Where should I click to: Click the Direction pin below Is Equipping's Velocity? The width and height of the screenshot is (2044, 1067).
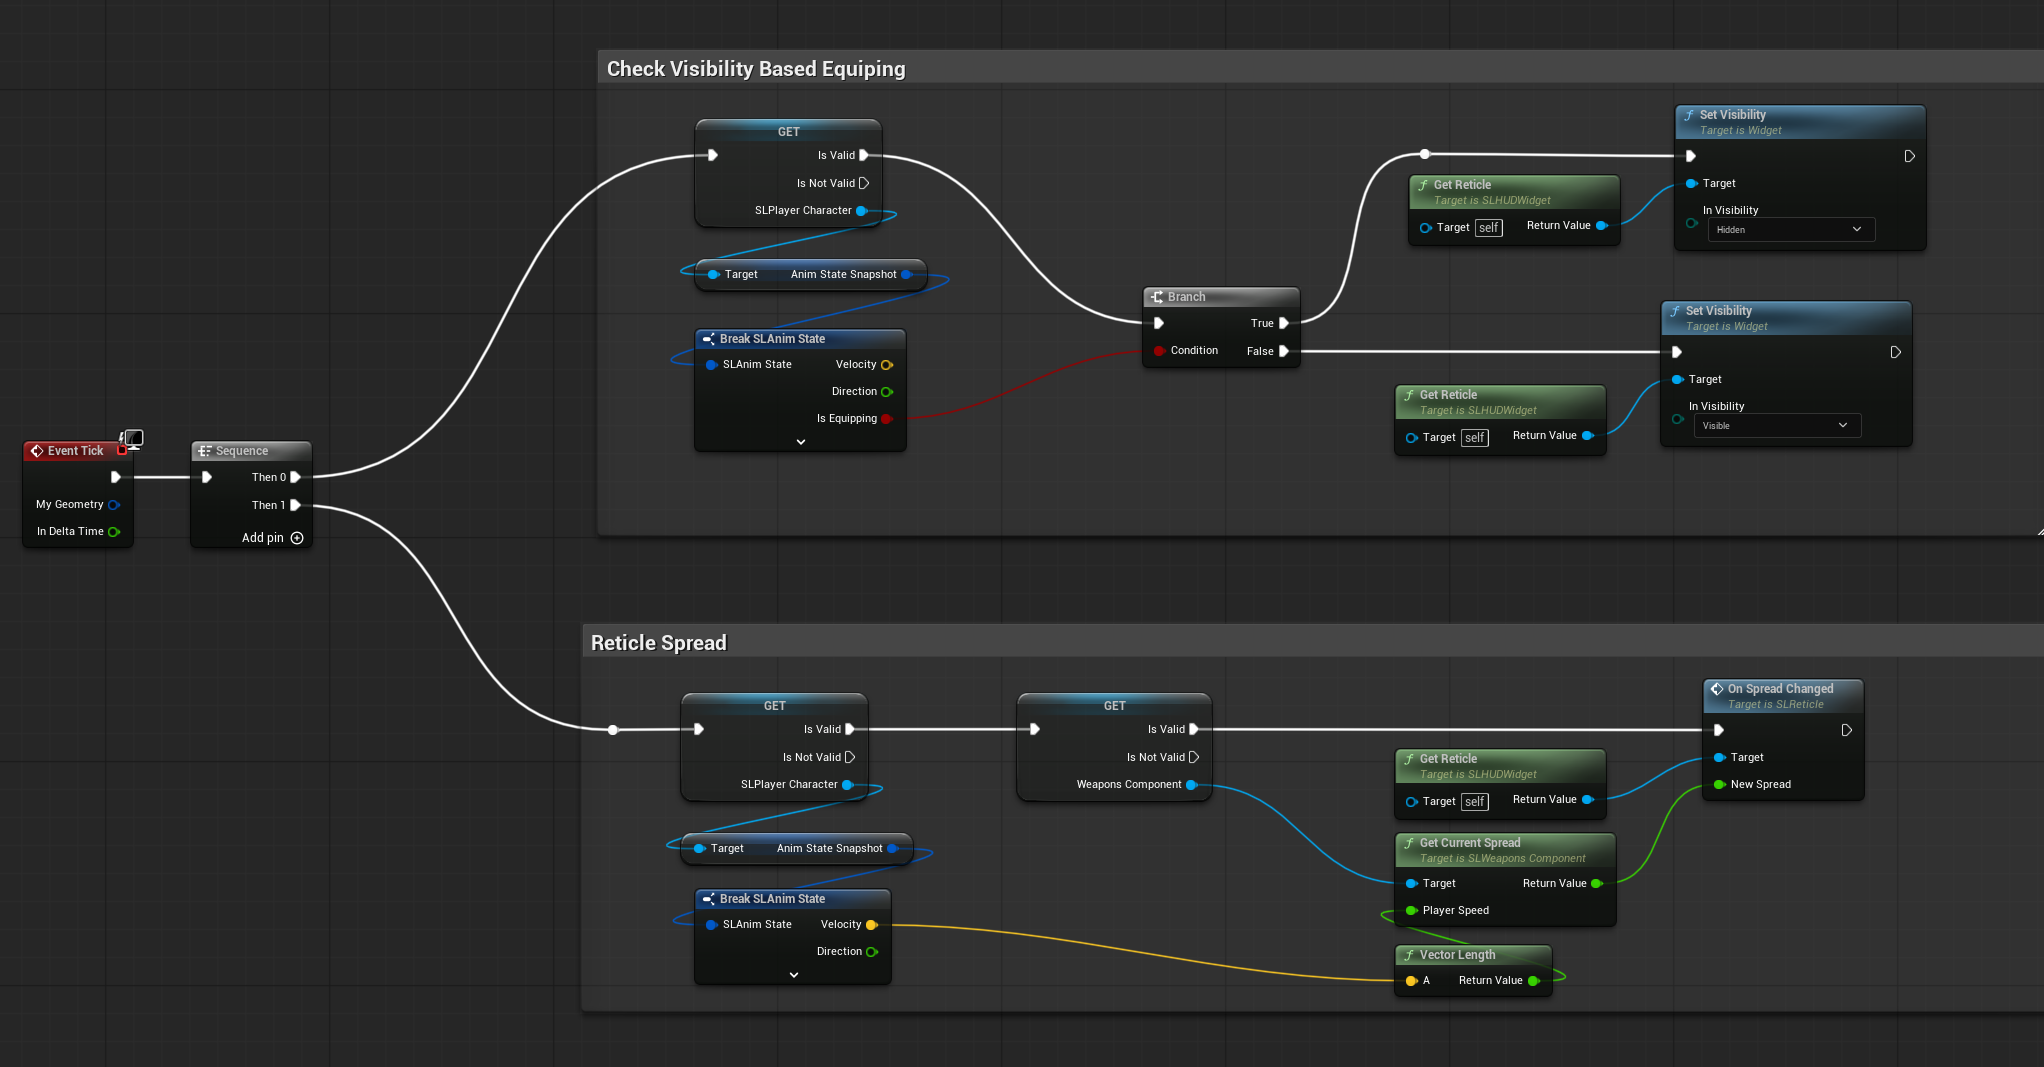click(887, 392)
